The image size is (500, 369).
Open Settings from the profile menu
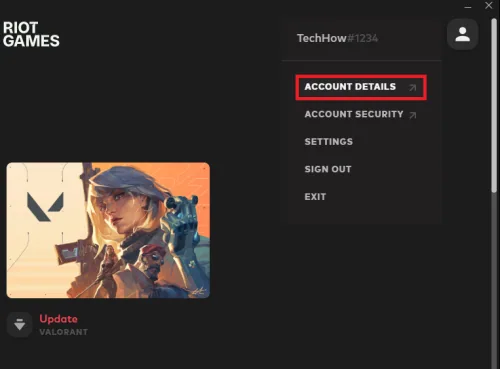tap(328, 142)
